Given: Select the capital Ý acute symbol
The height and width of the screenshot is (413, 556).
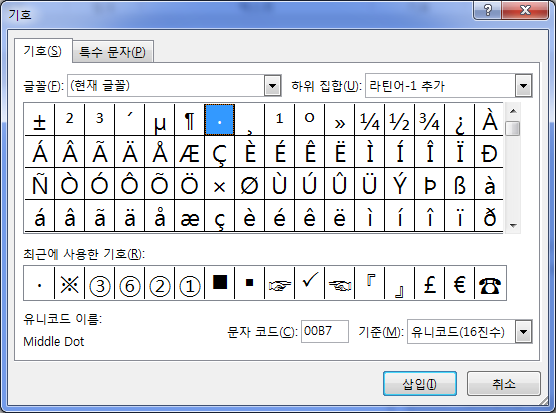Looking at the screenshot, I should tap(399, 184).
